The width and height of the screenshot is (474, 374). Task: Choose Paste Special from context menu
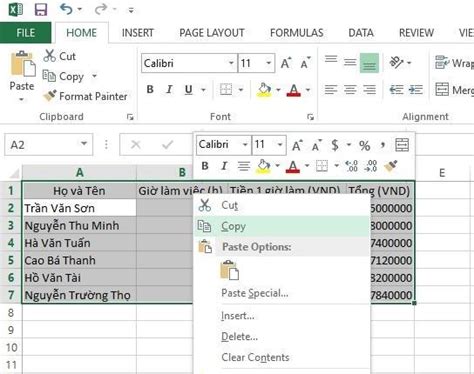pos(255,293)
